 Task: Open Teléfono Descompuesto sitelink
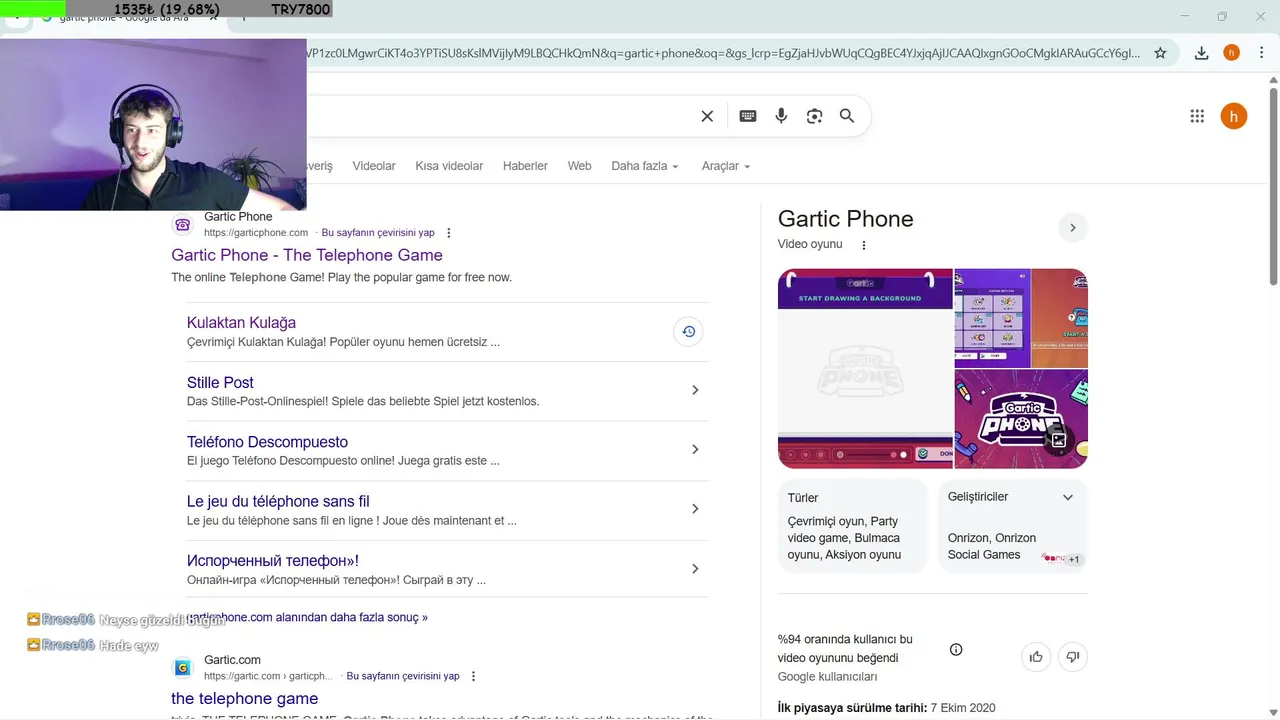click(x=267, y=442)
